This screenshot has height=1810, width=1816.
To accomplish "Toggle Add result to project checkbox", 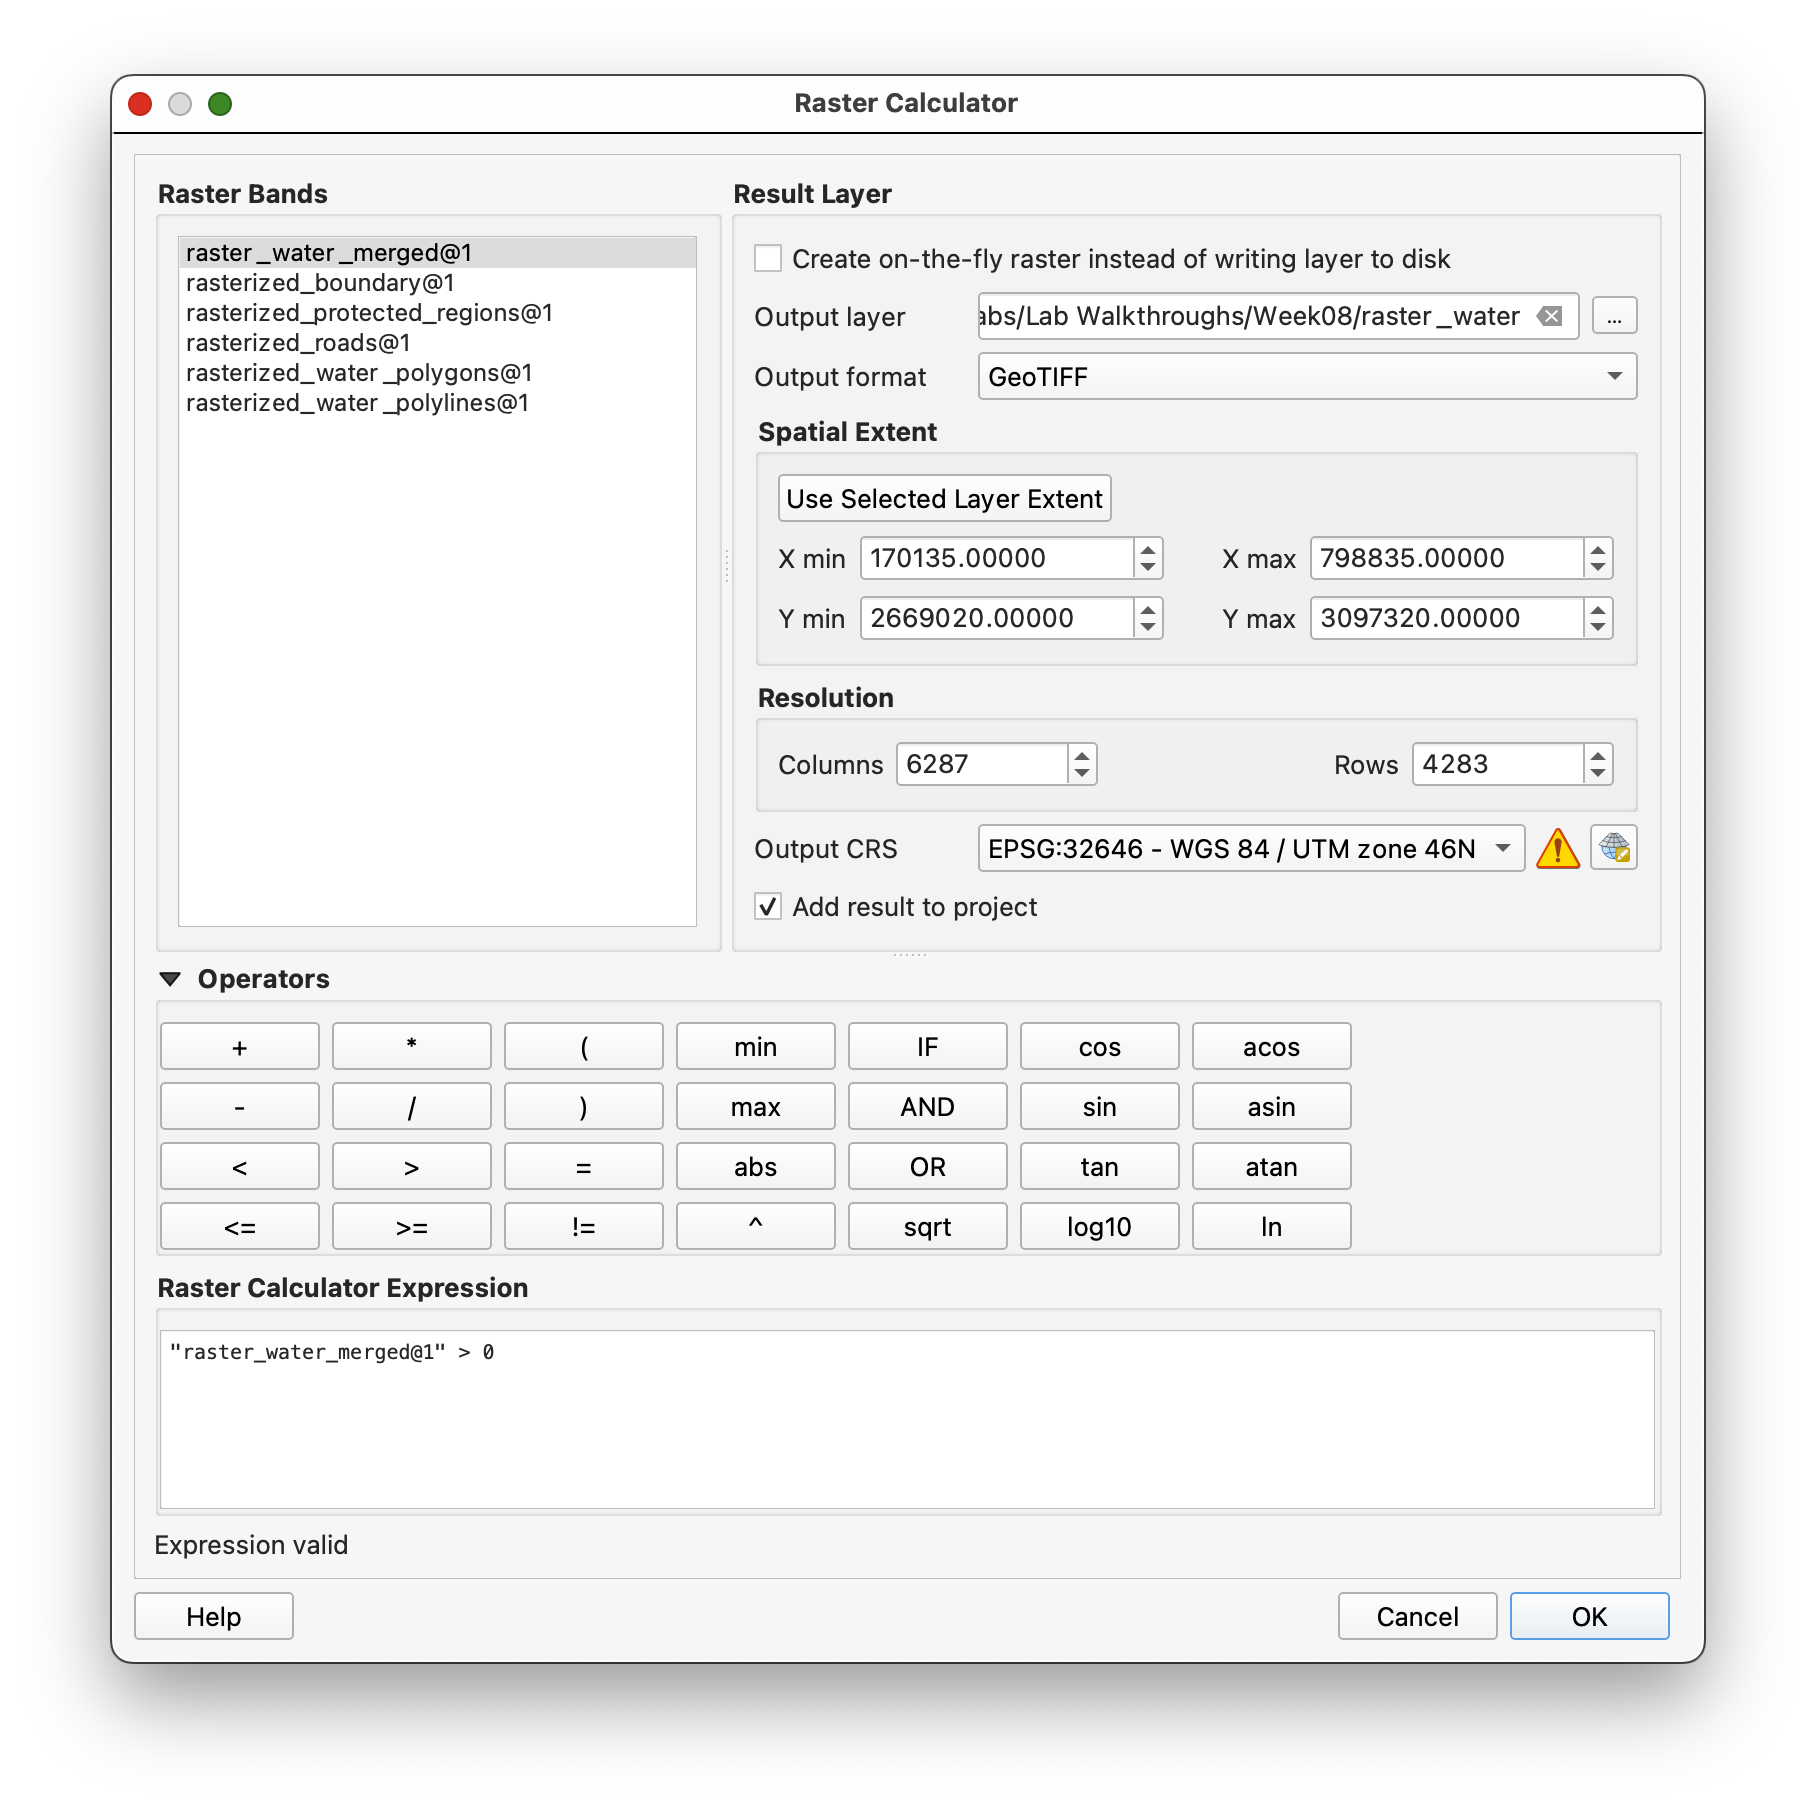I will [768, 907].
